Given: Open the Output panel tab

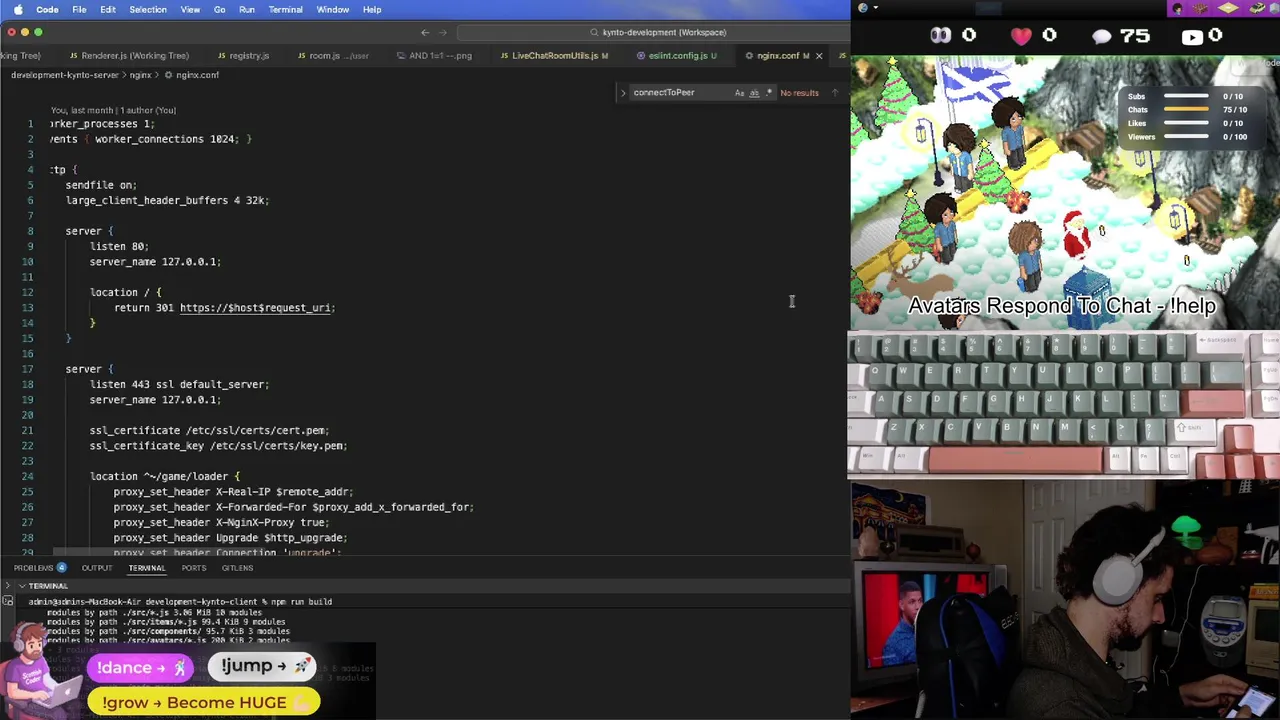Looking at the screenshot, I should click(x=97, y=568).
